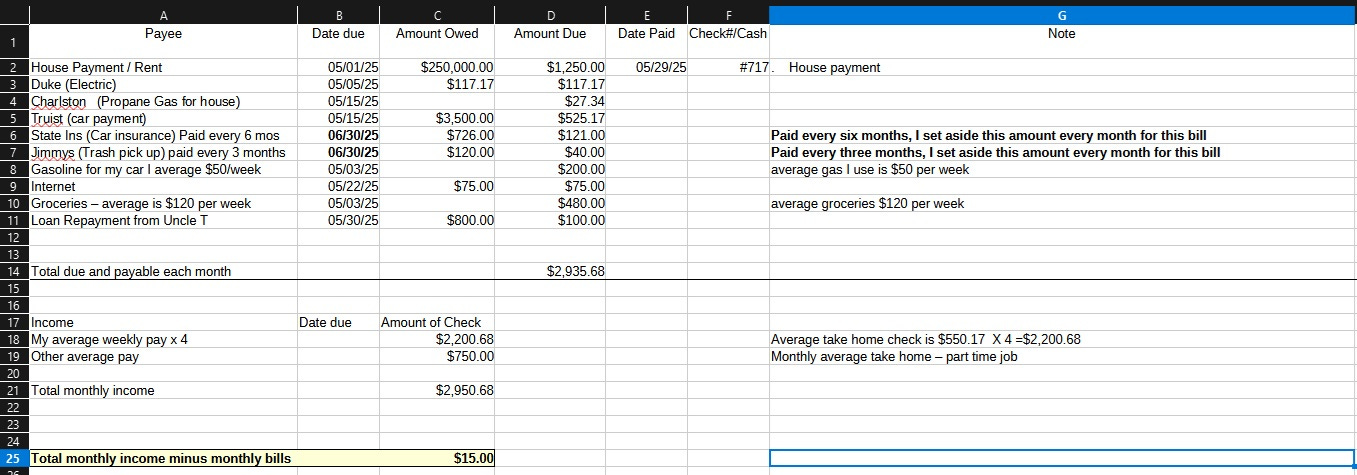The width and height of the screenshot is (1357, 475).
Task: Click the 'Payee' heading cell
Action: point(163,42)
